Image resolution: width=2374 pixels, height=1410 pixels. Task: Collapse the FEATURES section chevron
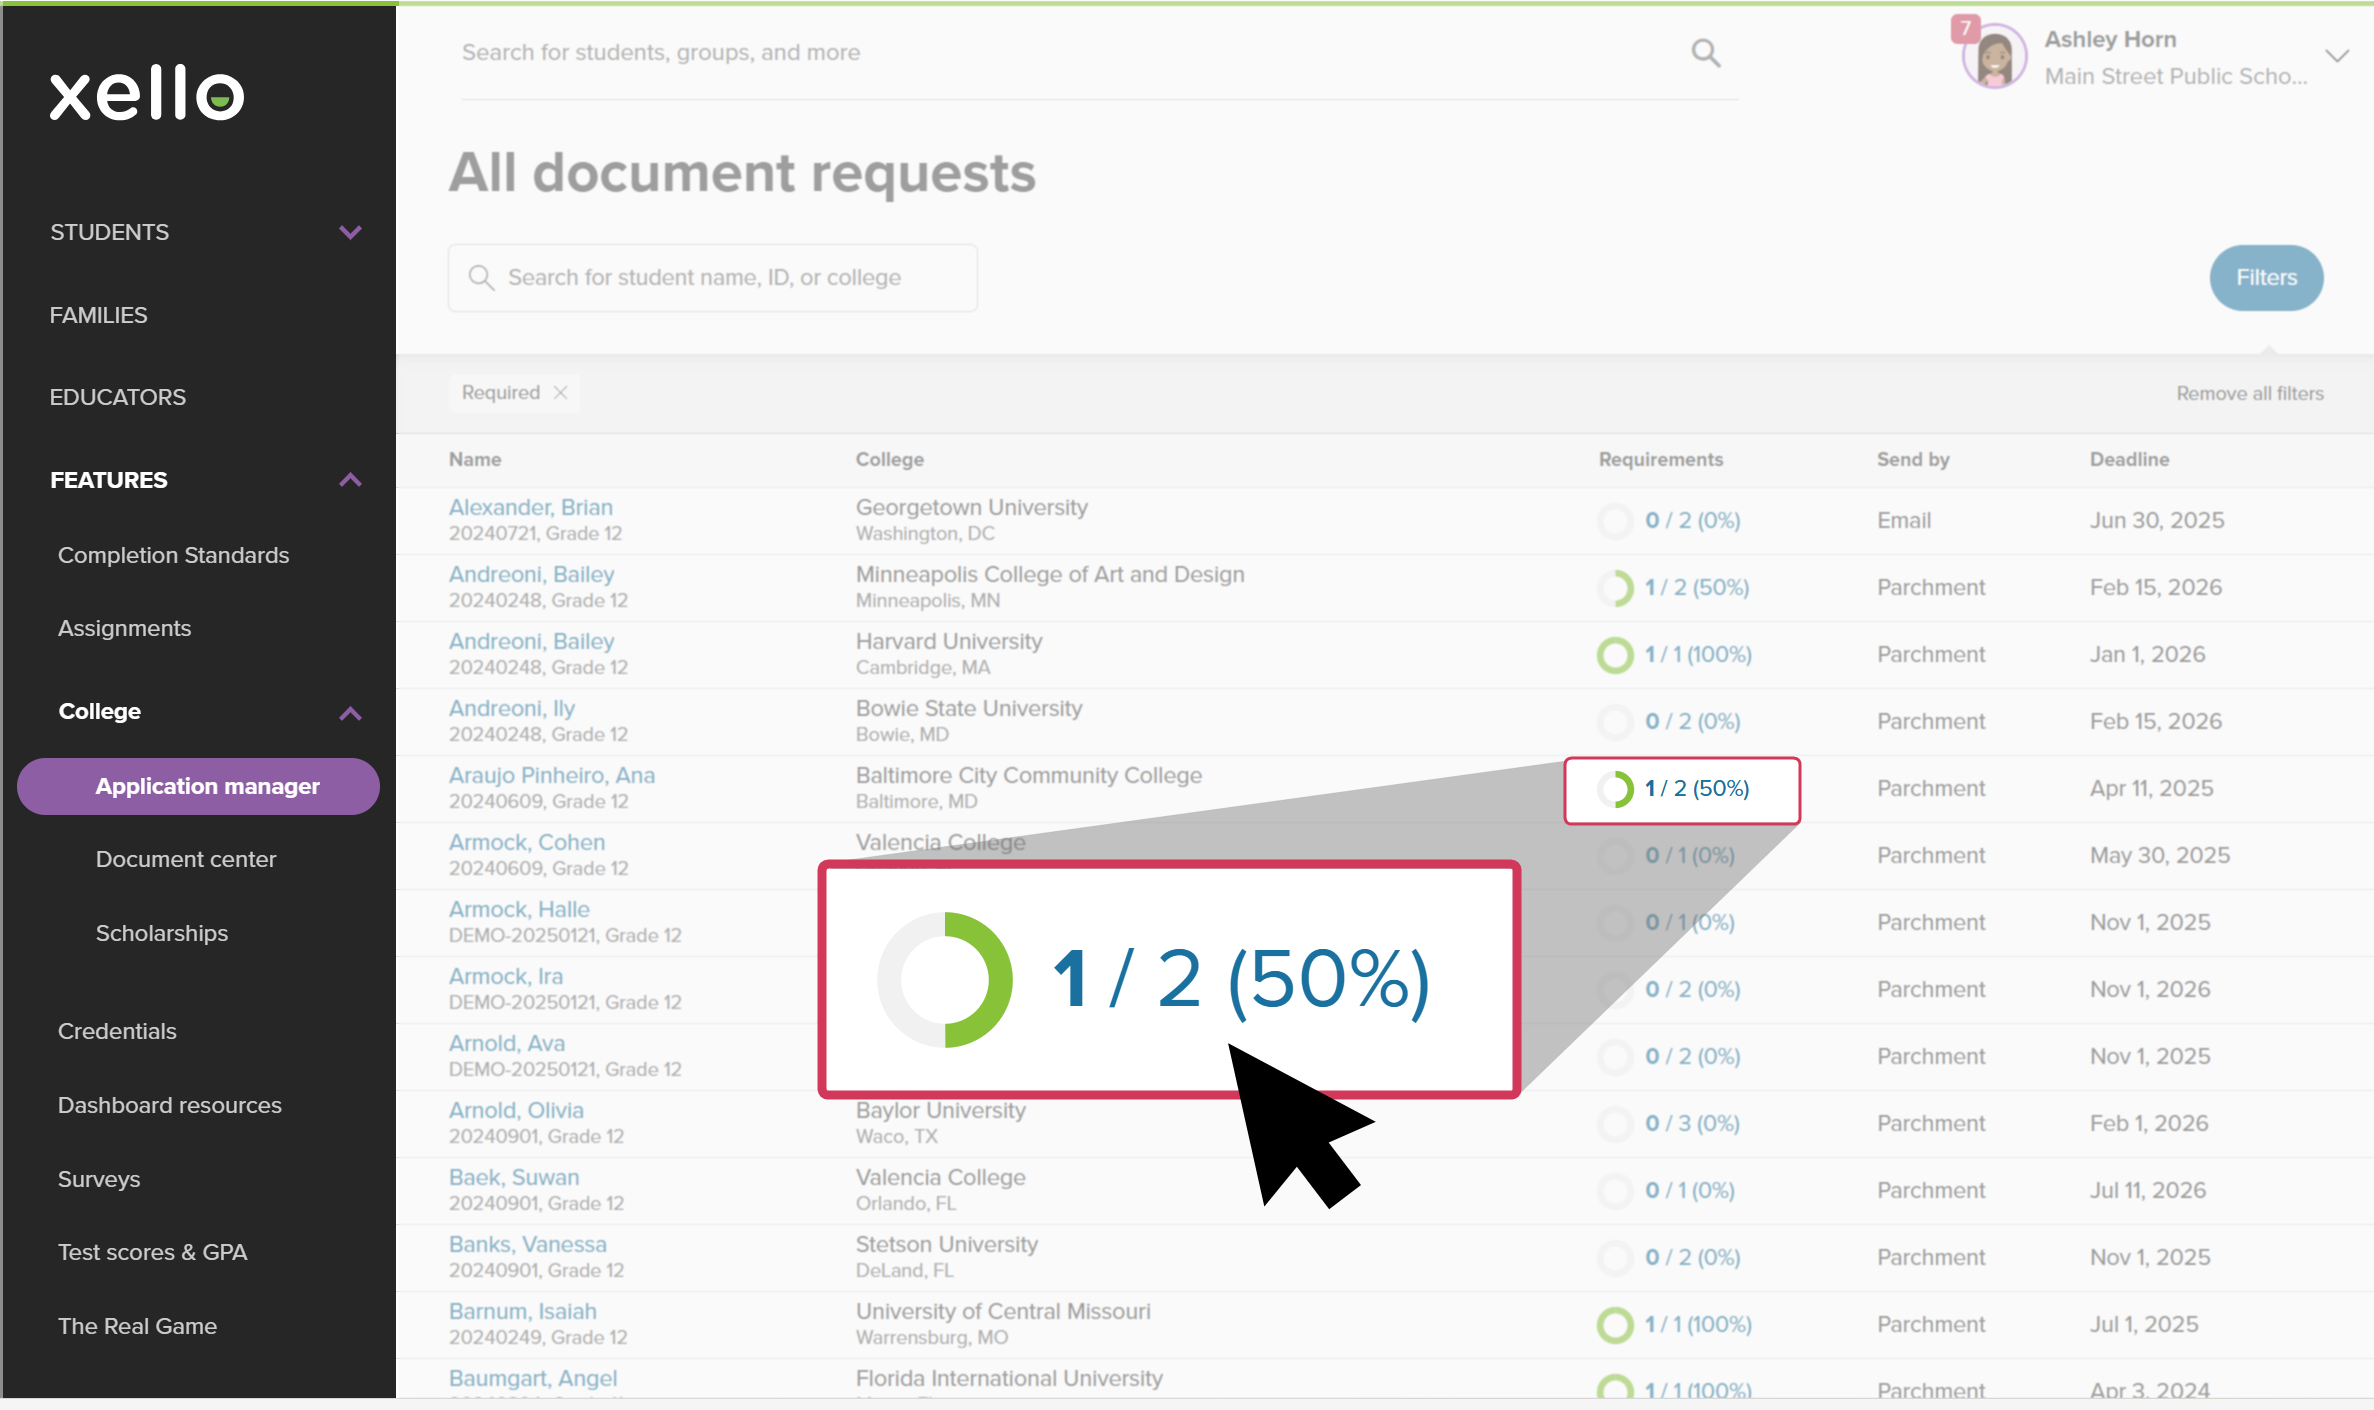click(350, 480)
